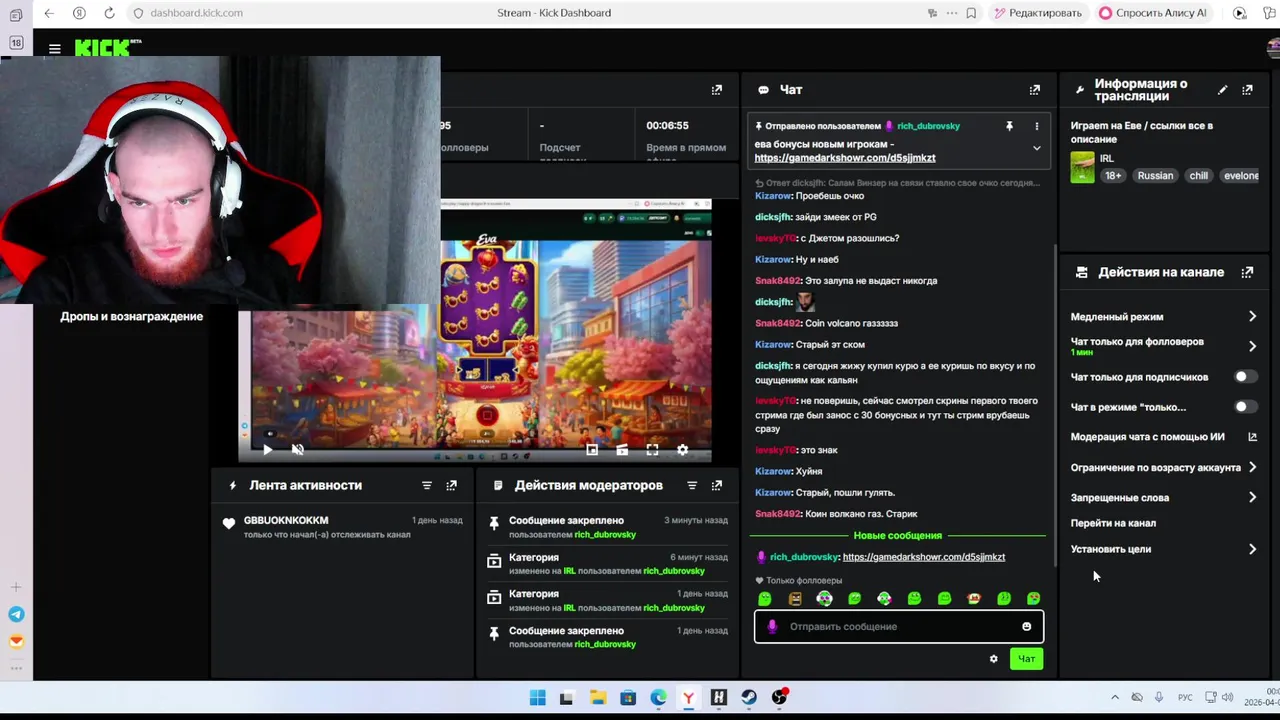Edit the stream information with the pencil icon
Viewport: 1280px width, 720px height.
click(x=1222, y=90)
